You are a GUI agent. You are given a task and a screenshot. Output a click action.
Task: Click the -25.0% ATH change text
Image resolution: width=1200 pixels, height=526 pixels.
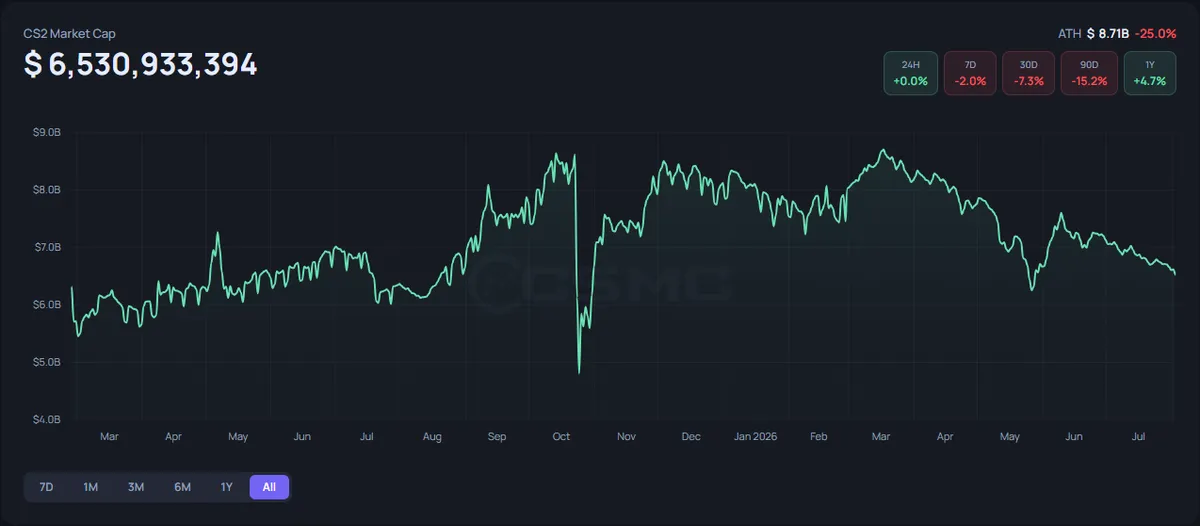click(1155, 33)
